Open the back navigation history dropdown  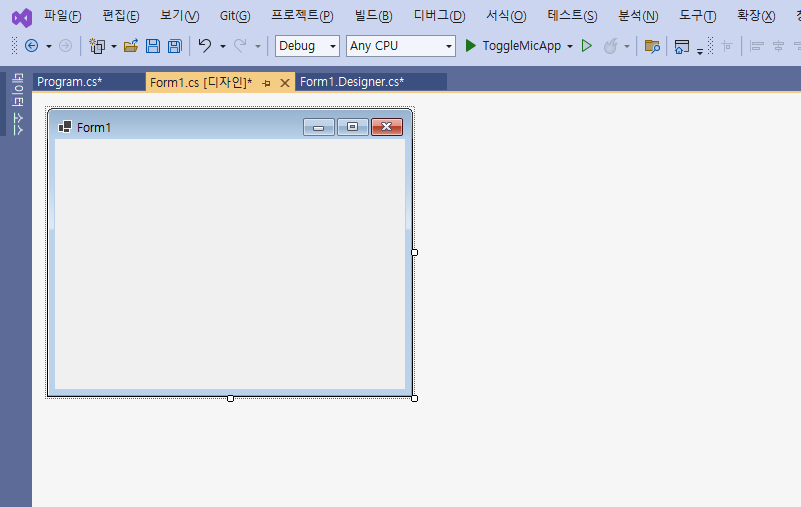(x=49, y=47)
